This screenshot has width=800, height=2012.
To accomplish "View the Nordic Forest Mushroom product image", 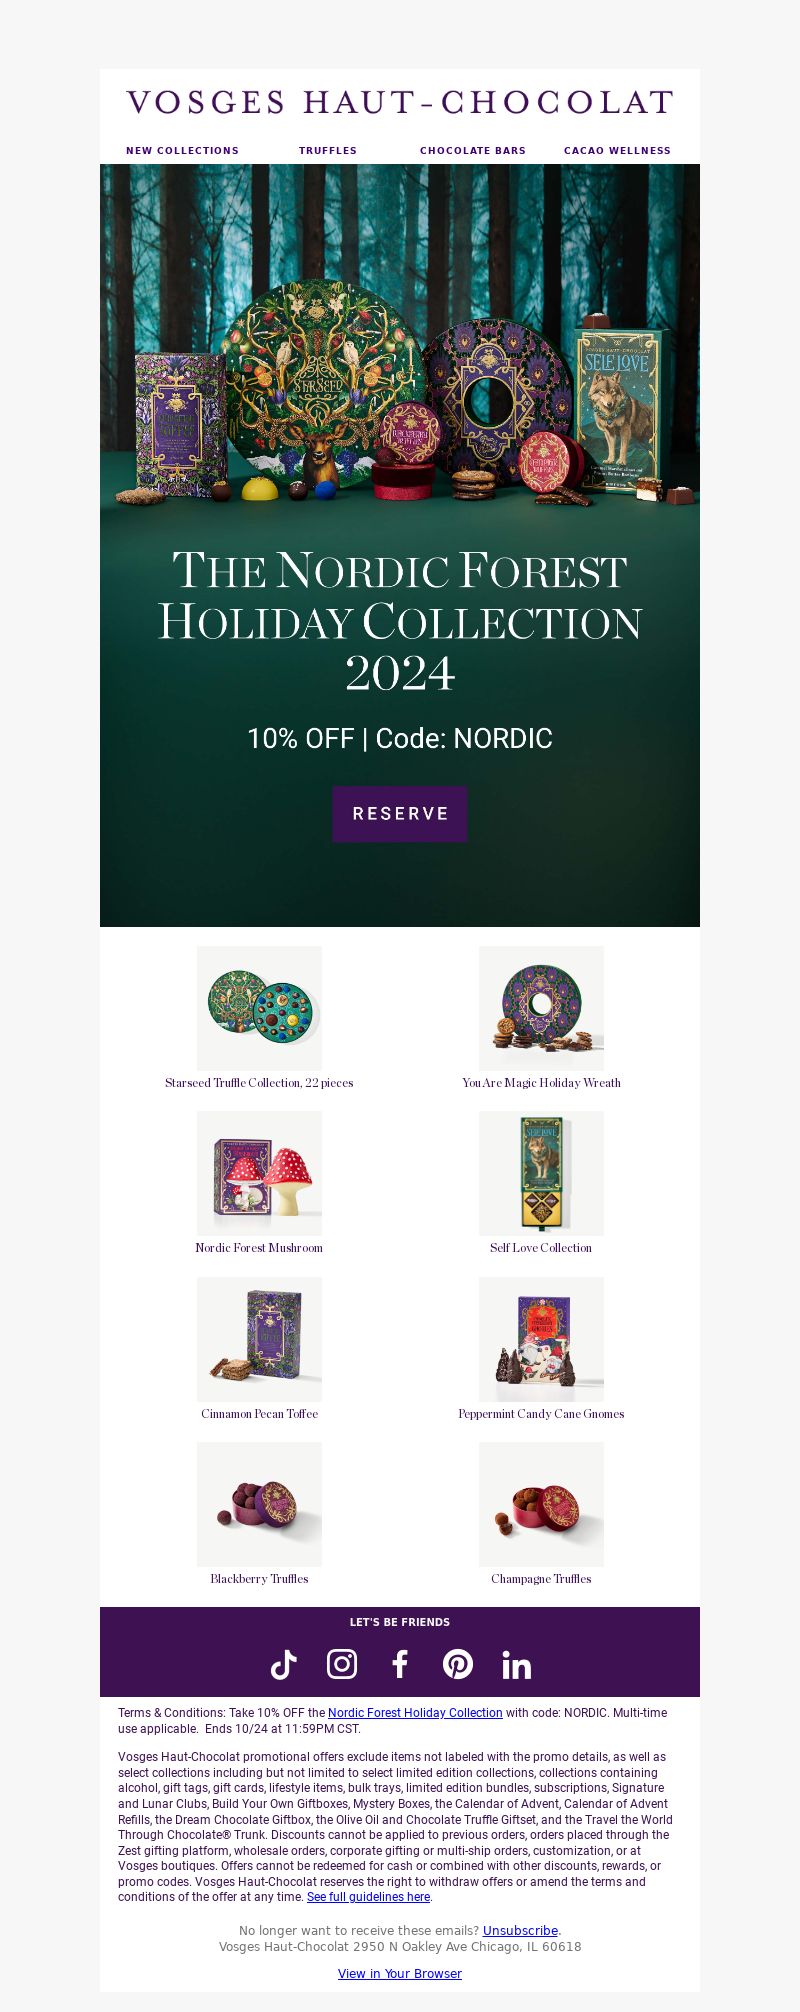I will coord(259,1173).
